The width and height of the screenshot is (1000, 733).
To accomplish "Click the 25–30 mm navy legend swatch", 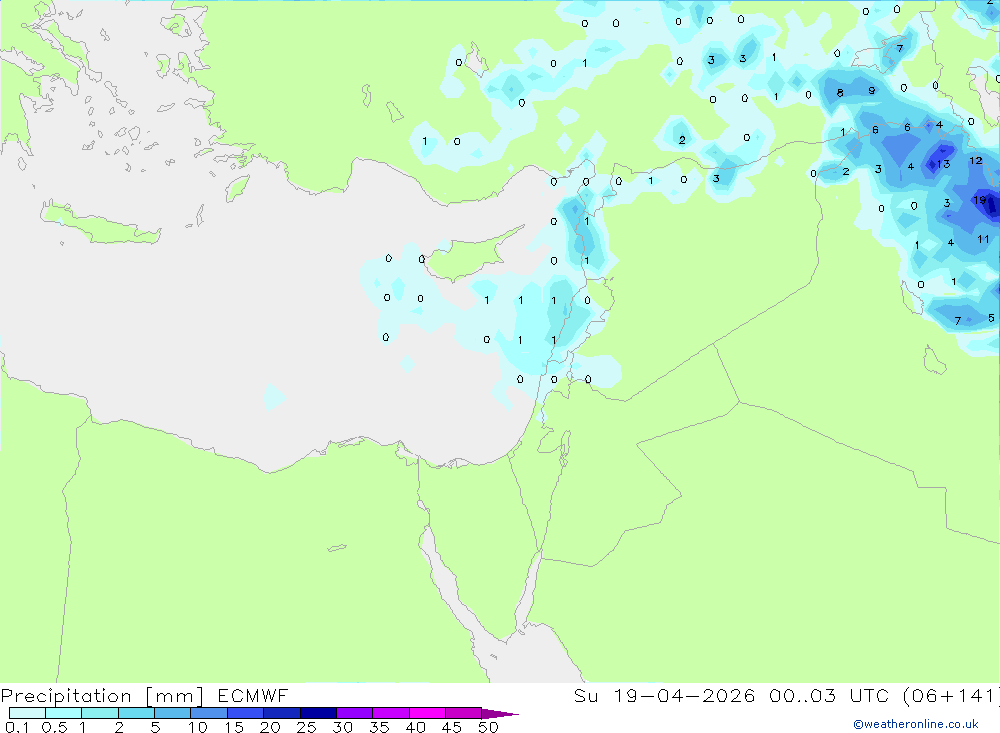I will click(318, 713).
